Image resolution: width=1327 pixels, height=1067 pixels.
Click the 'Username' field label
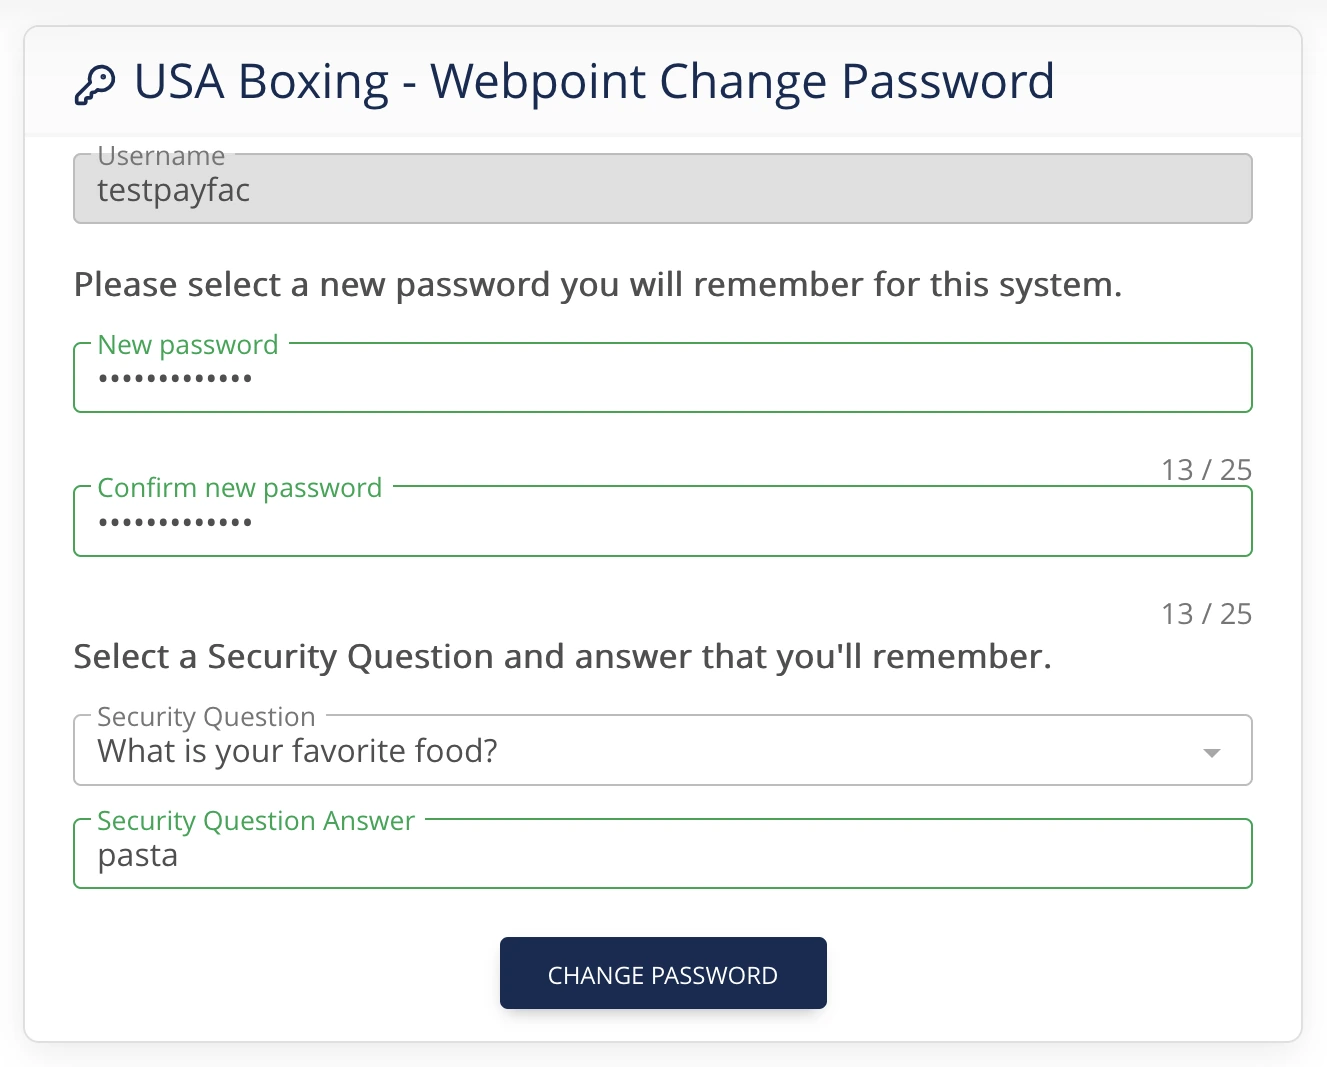[161, 156]
